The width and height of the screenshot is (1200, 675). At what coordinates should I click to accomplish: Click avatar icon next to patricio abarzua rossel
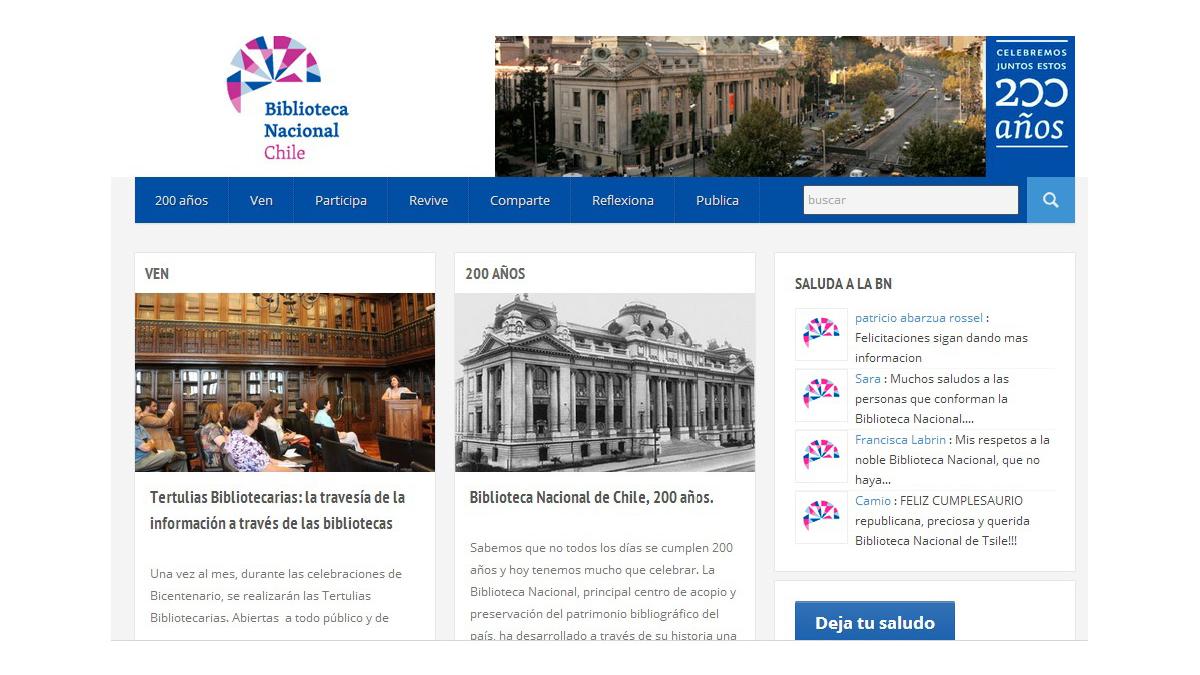pos(821,334)
